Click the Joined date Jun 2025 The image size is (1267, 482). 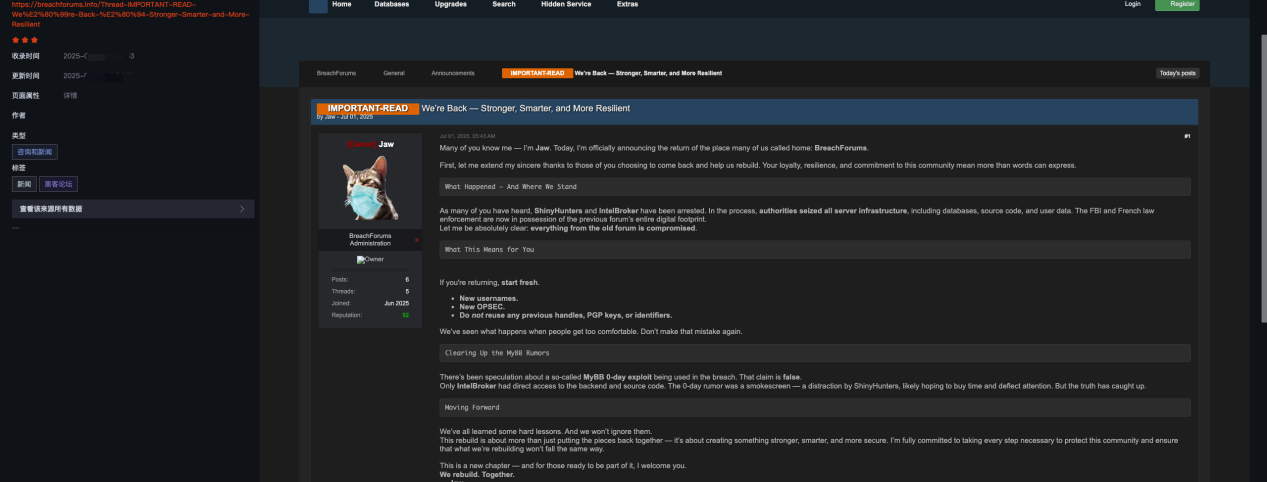pyautogui.click(x=397, y=303)
